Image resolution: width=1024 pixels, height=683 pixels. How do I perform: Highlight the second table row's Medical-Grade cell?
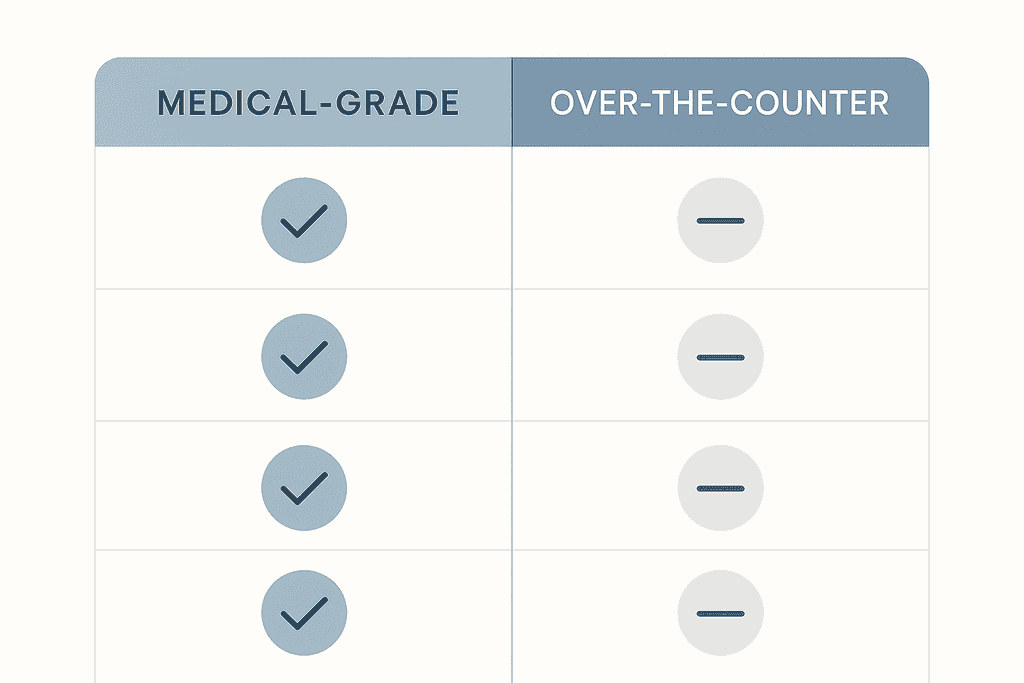[x=180, y=356]
